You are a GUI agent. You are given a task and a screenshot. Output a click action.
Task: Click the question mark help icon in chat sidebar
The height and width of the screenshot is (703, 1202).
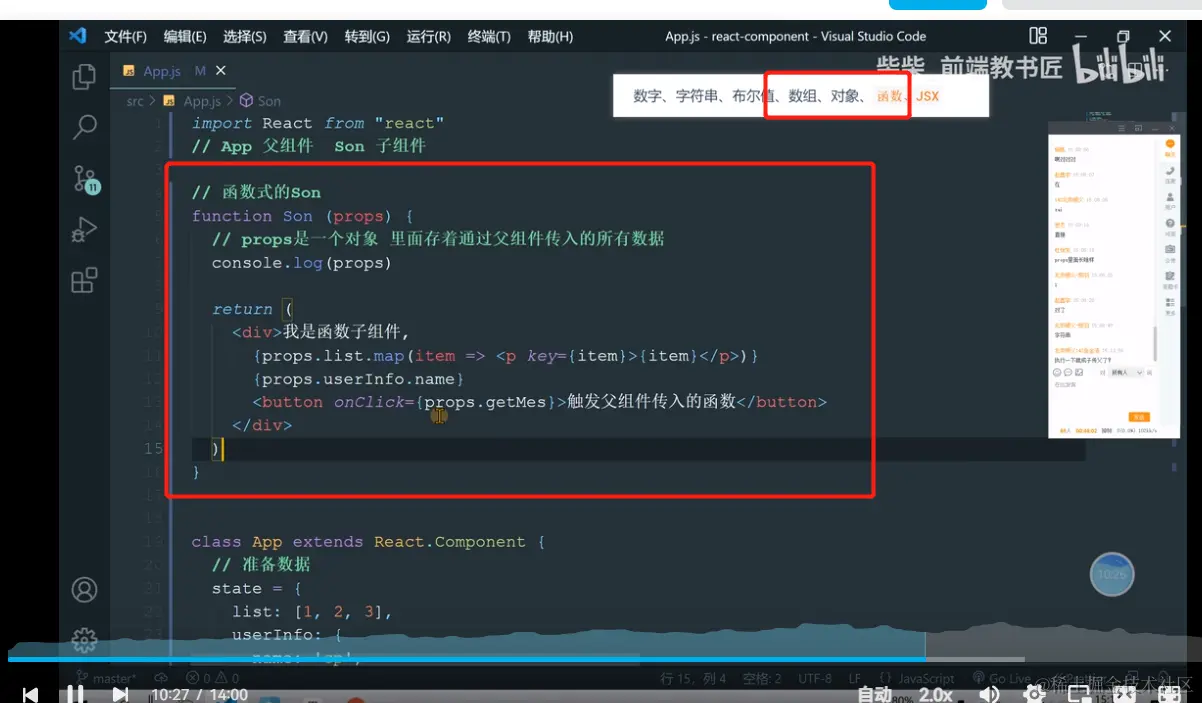[x=1169, y=225]
